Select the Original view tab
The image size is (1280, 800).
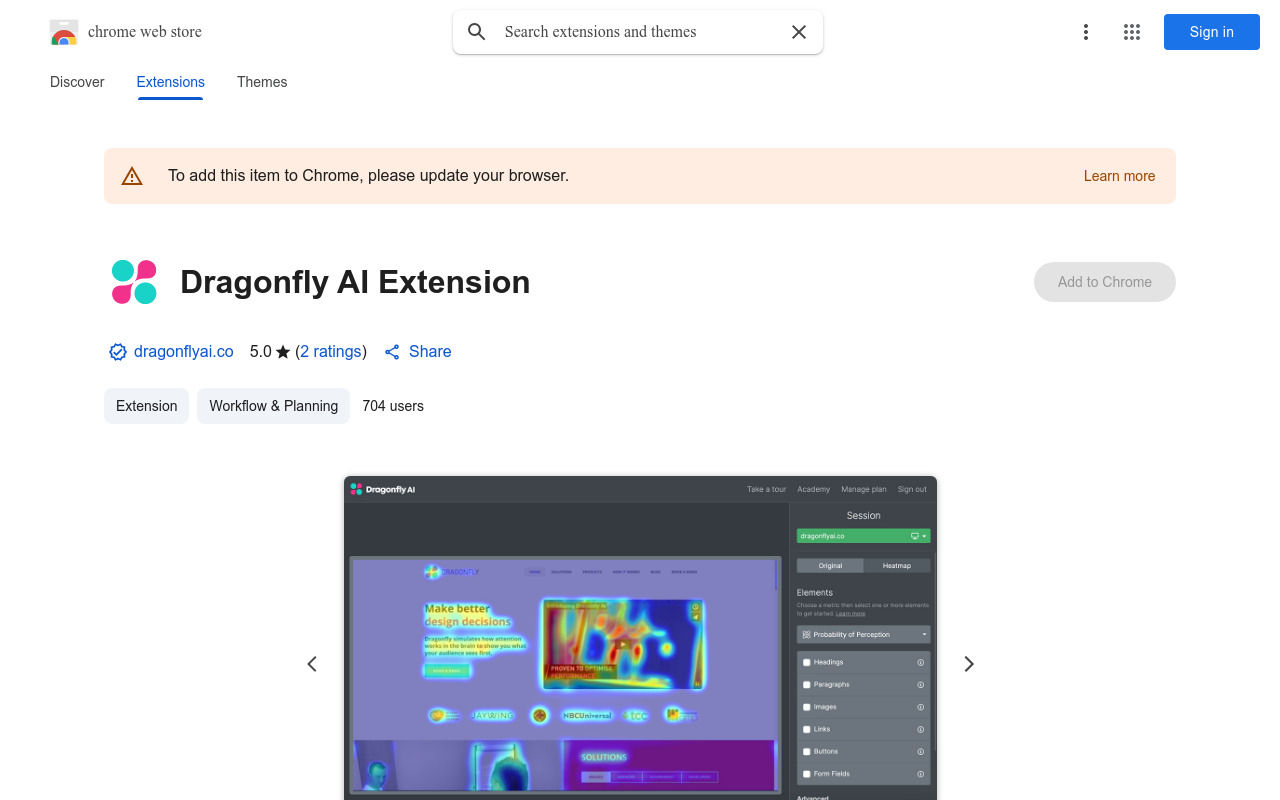(x=830, y=565)
